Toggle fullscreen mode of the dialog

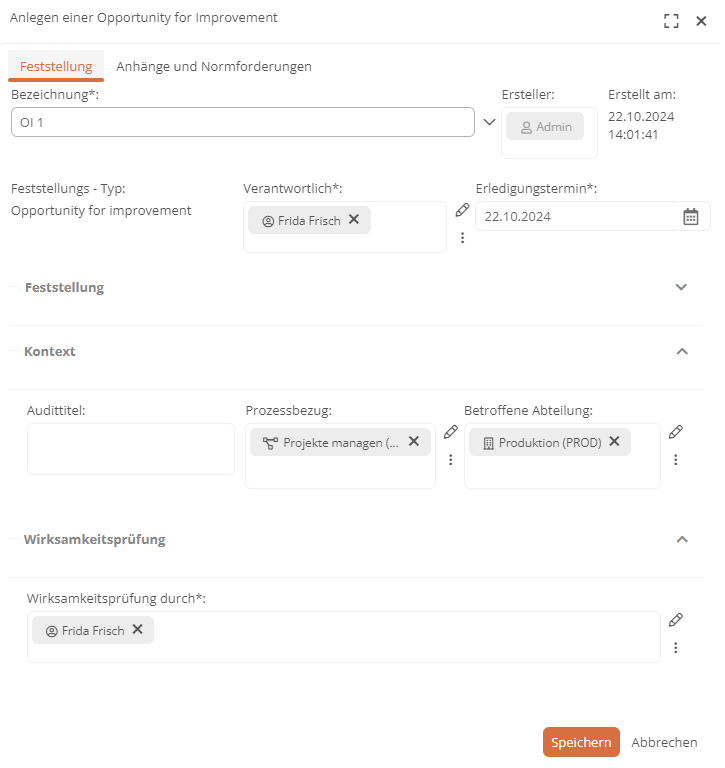coord(671,21)
